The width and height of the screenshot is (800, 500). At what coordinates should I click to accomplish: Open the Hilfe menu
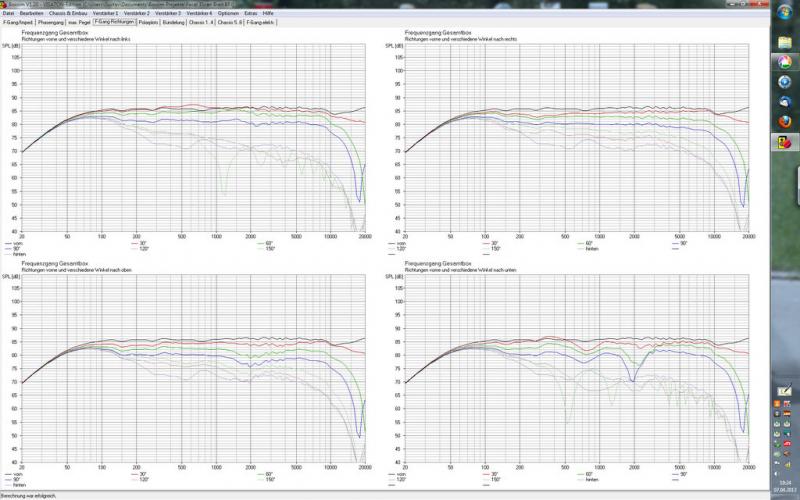tap(268, 13)
